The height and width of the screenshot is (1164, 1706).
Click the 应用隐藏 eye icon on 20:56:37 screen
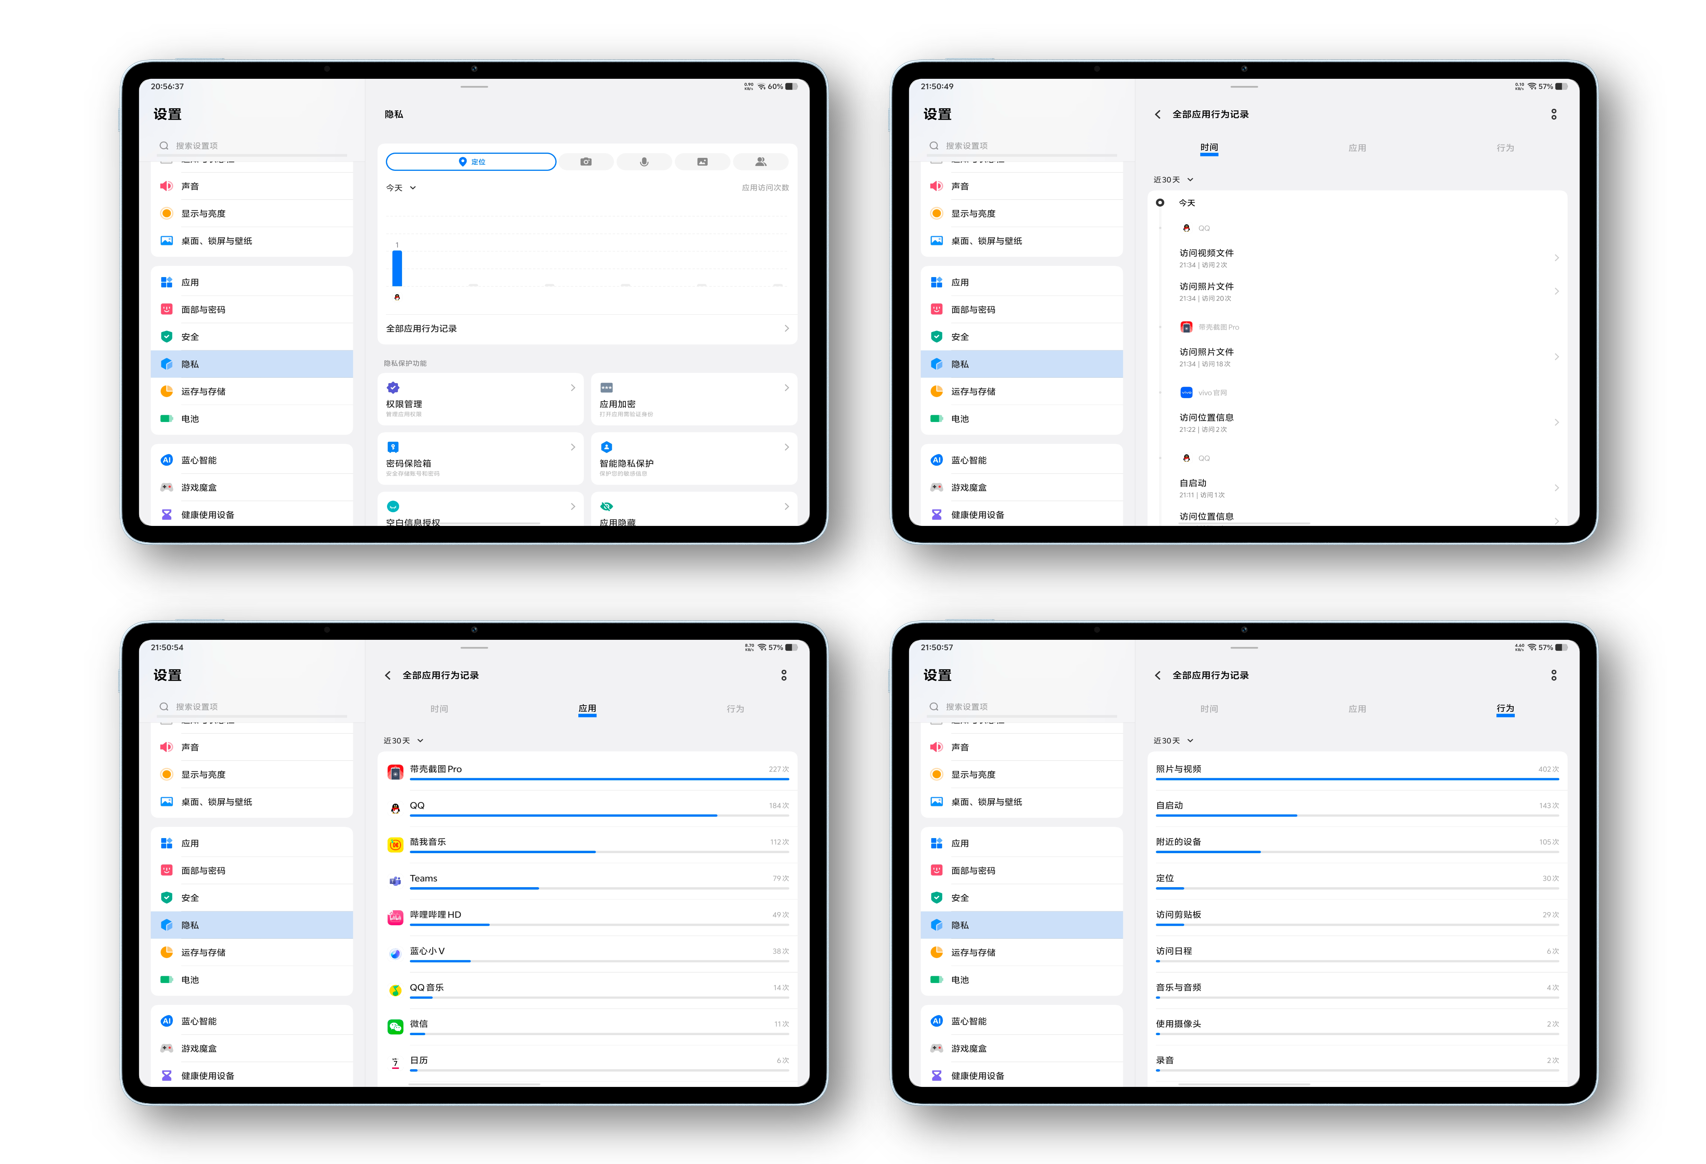tap(606, 506)
